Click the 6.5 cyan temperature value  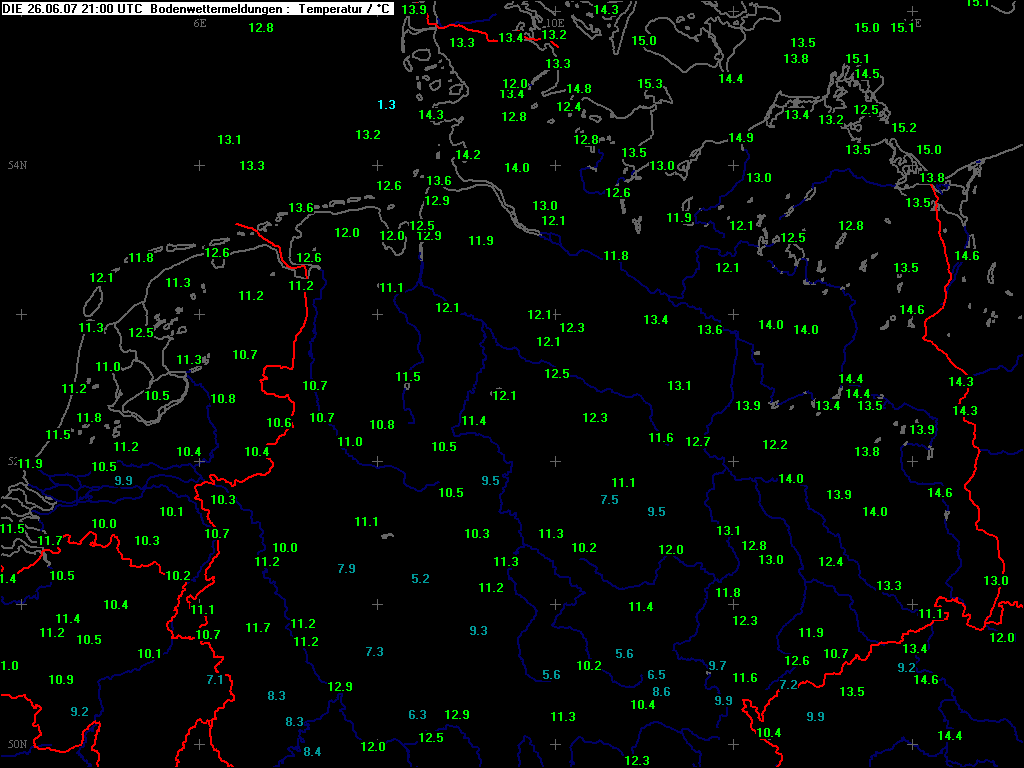pos(656,675)
